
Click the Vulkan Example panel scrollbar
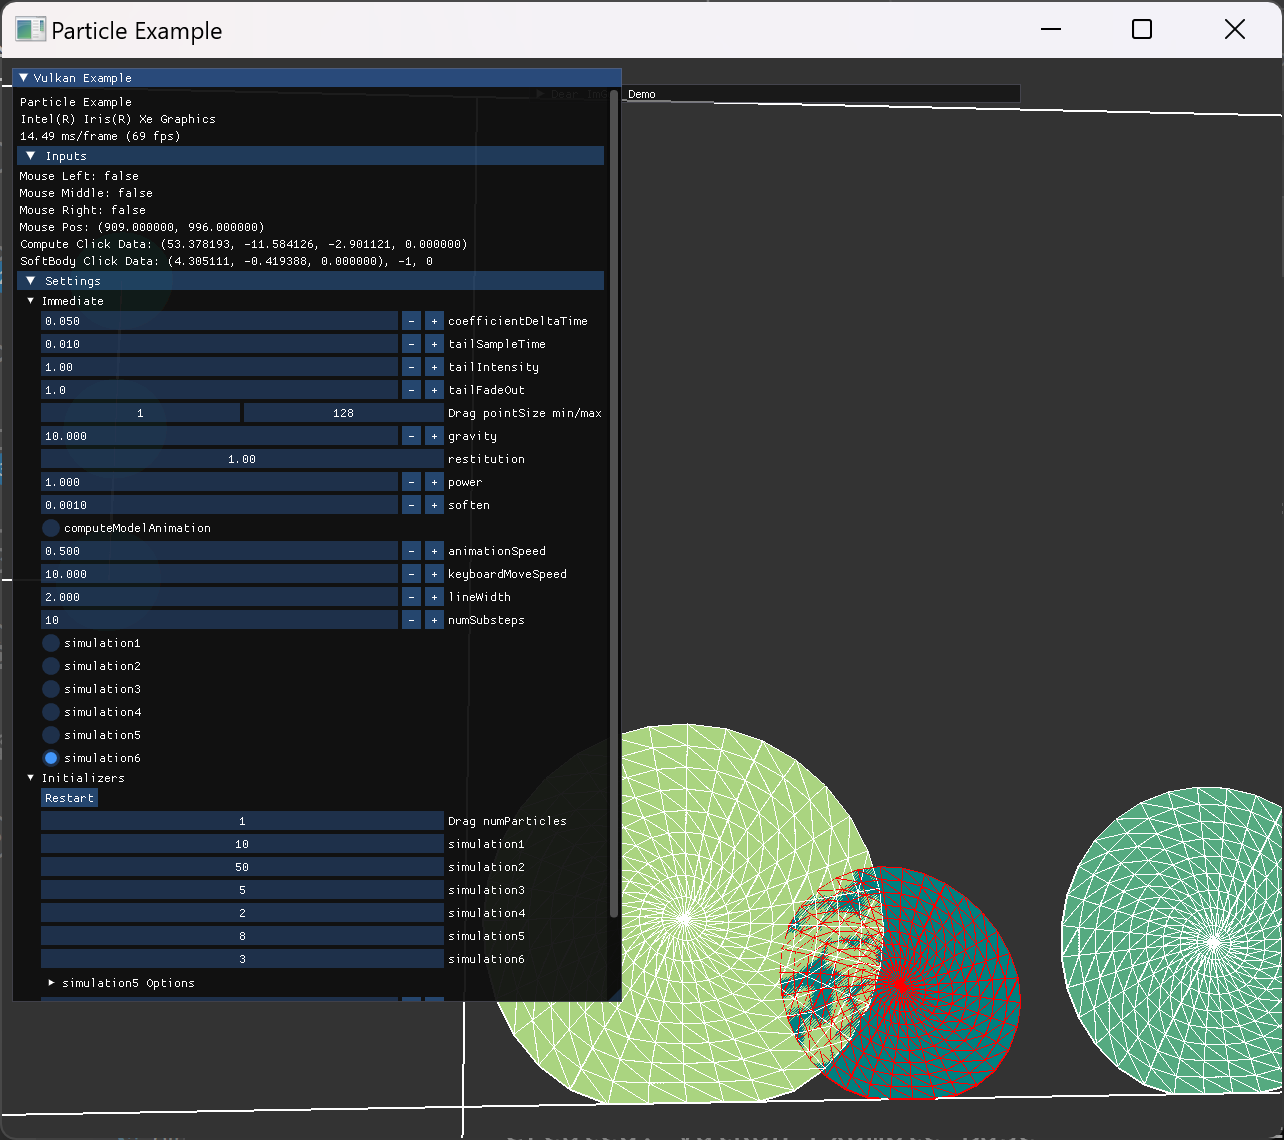point(613,504)
